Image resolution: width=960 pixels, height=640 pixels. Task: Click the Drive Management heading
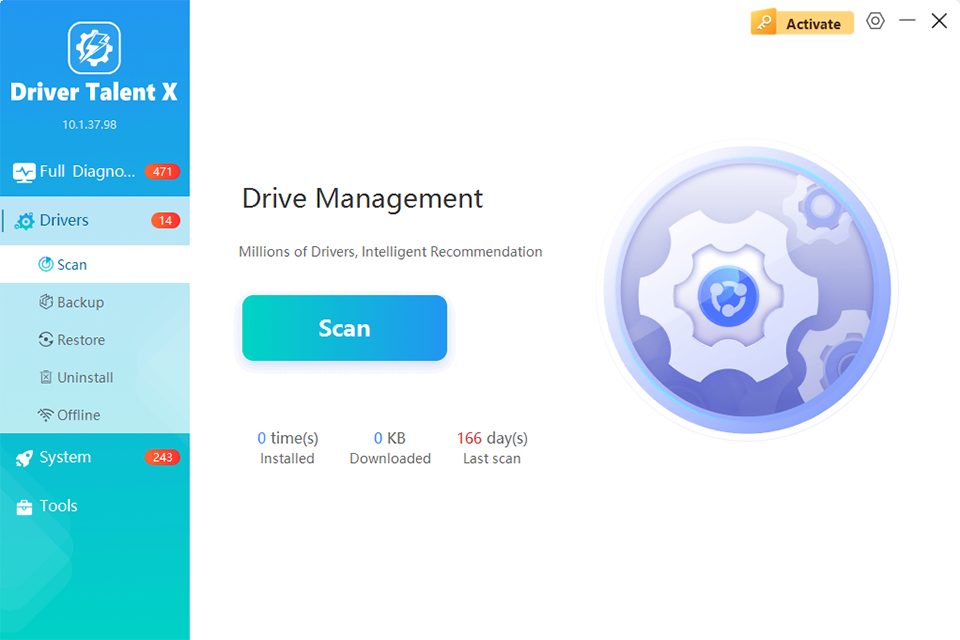click(x=362, y=198)
